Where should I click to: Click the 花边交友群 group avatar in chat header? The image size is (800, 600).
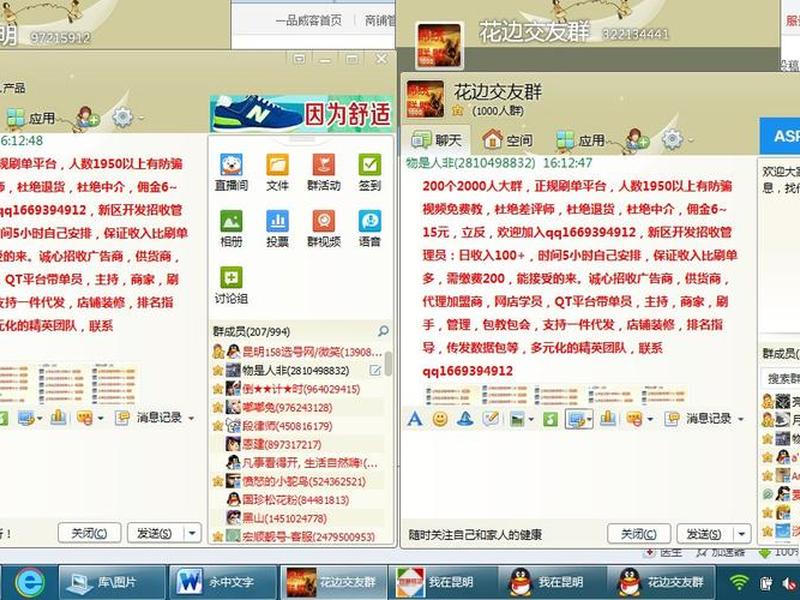(x=425, y=99)
